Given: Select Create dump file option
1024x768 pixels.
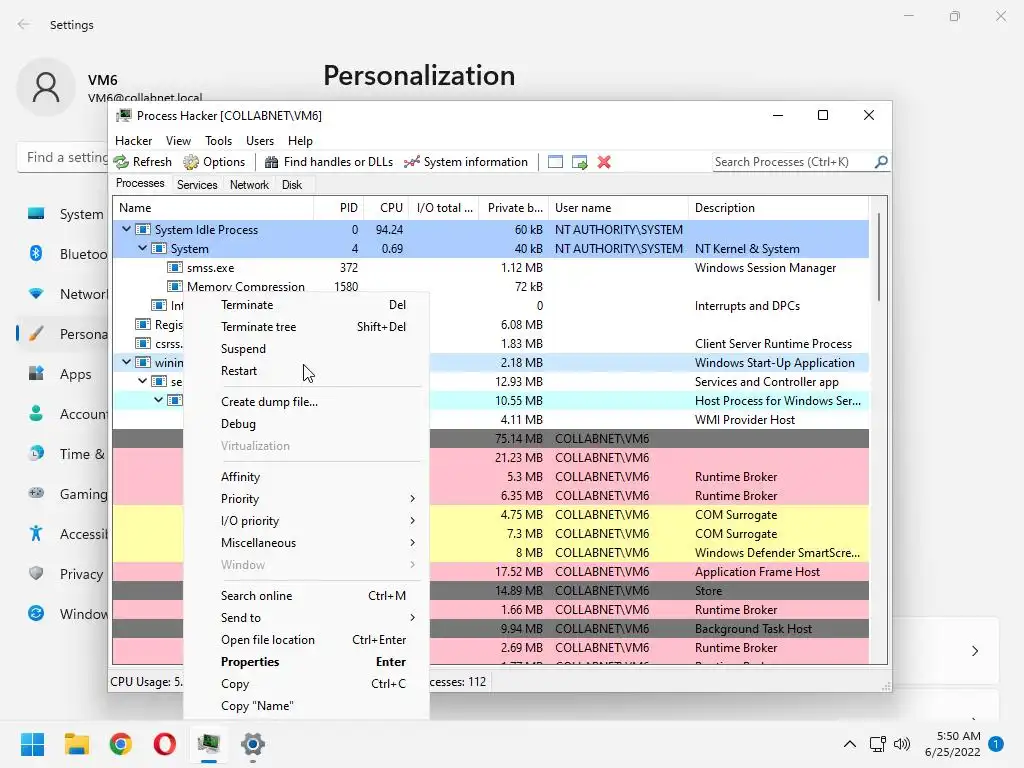Looking at the screenshot, I should pyautogui.click(x=306, y=402).
